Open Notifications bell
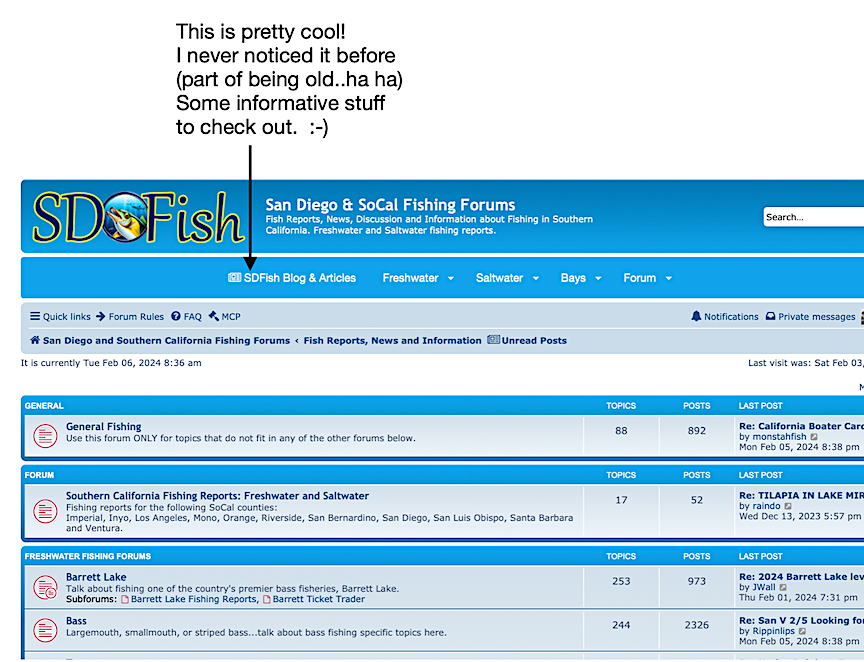 pyautogui.click(x=725, y=317)
